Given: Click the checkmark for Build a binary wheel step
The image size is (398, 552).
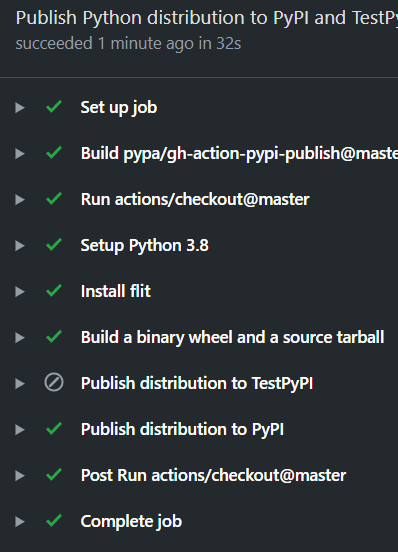Looking at the screenshot, I should tap(54, 337).
